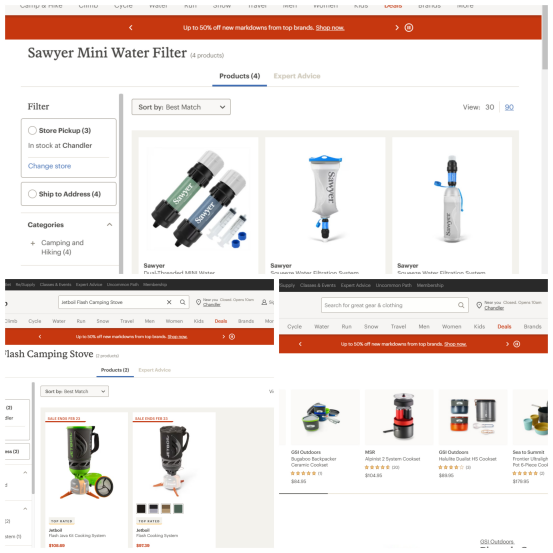View 90 products per page
The width and height of the screenshot is (553, 553).
(x=509, y=107)
